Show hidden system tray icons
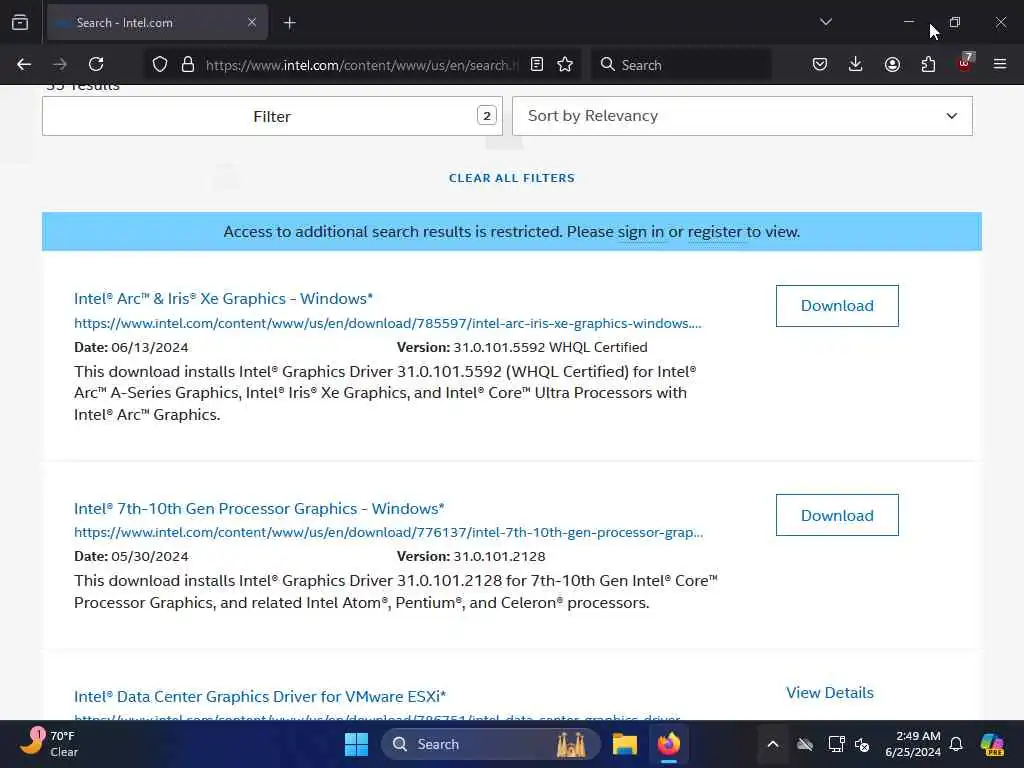The image size is (1024, 768). (773, 744)
